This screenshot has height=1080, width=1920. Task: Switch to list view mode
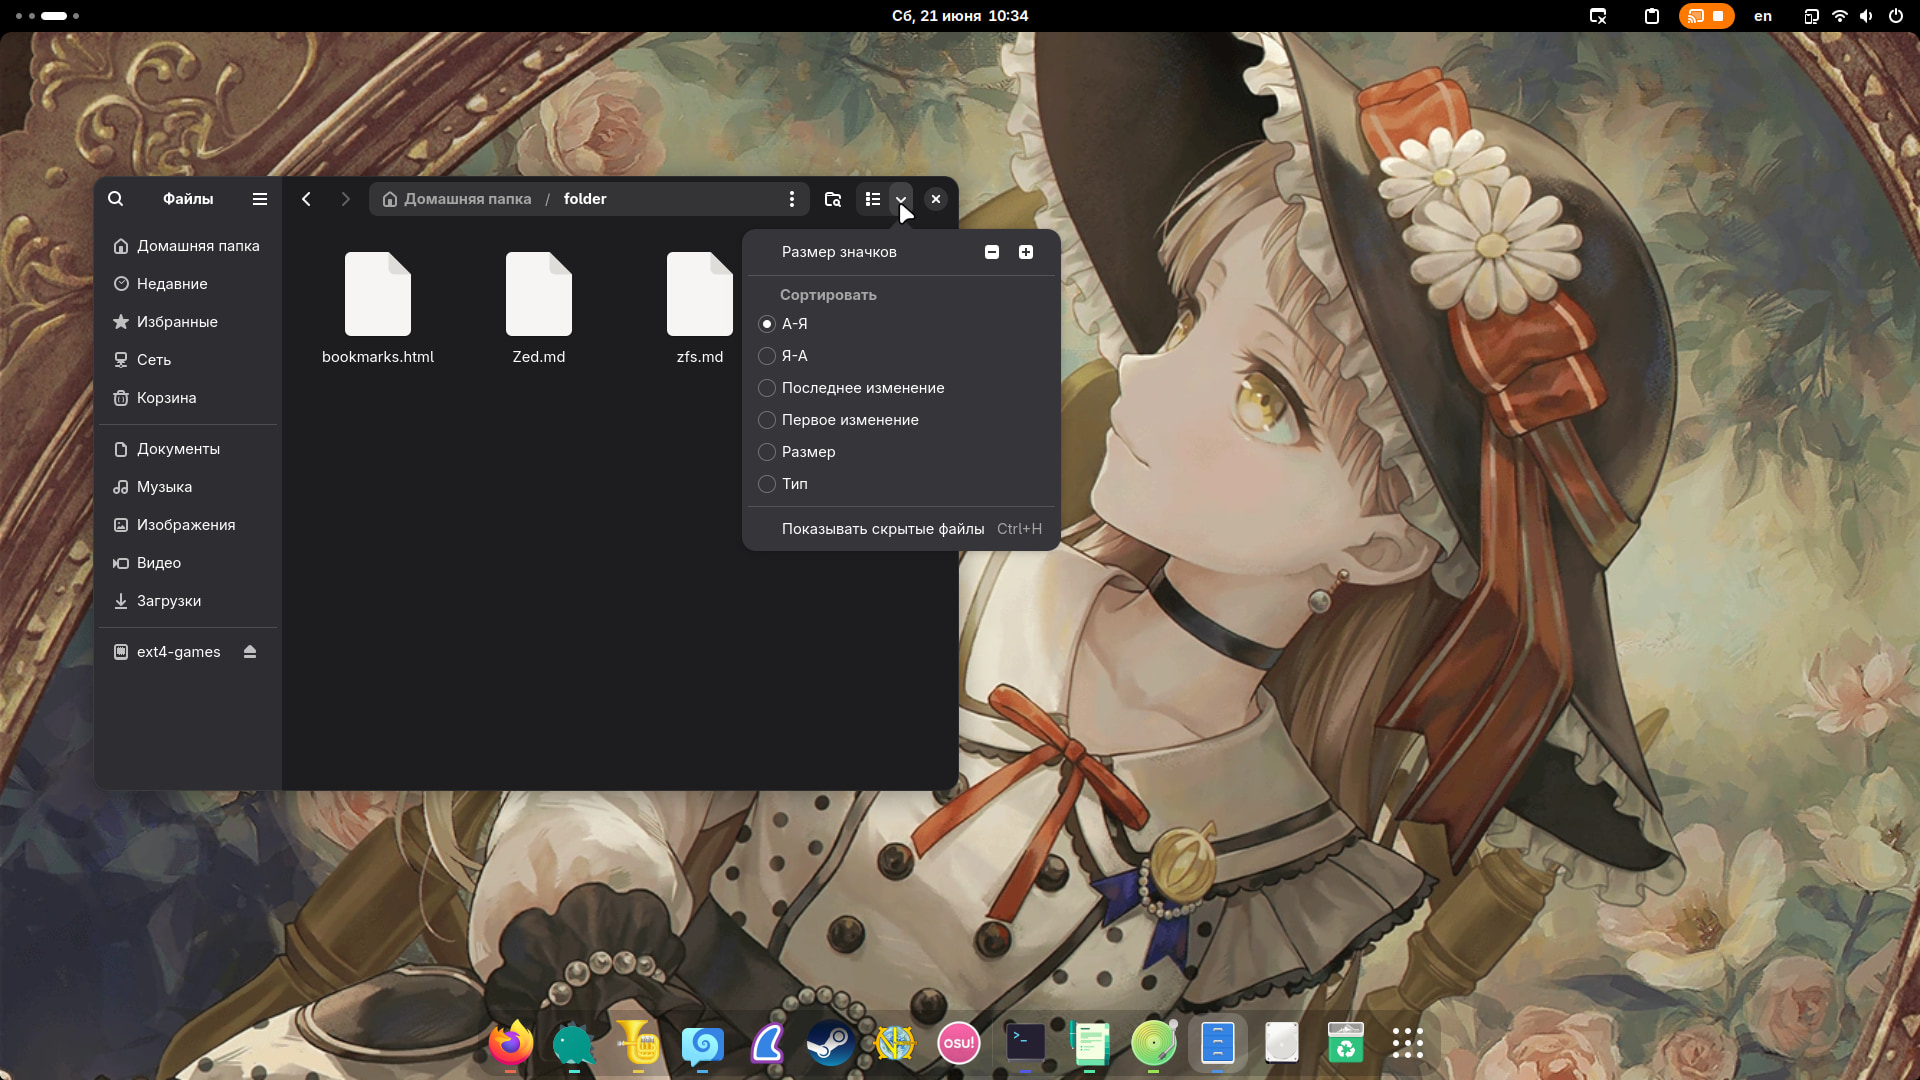tap(873, 199)
